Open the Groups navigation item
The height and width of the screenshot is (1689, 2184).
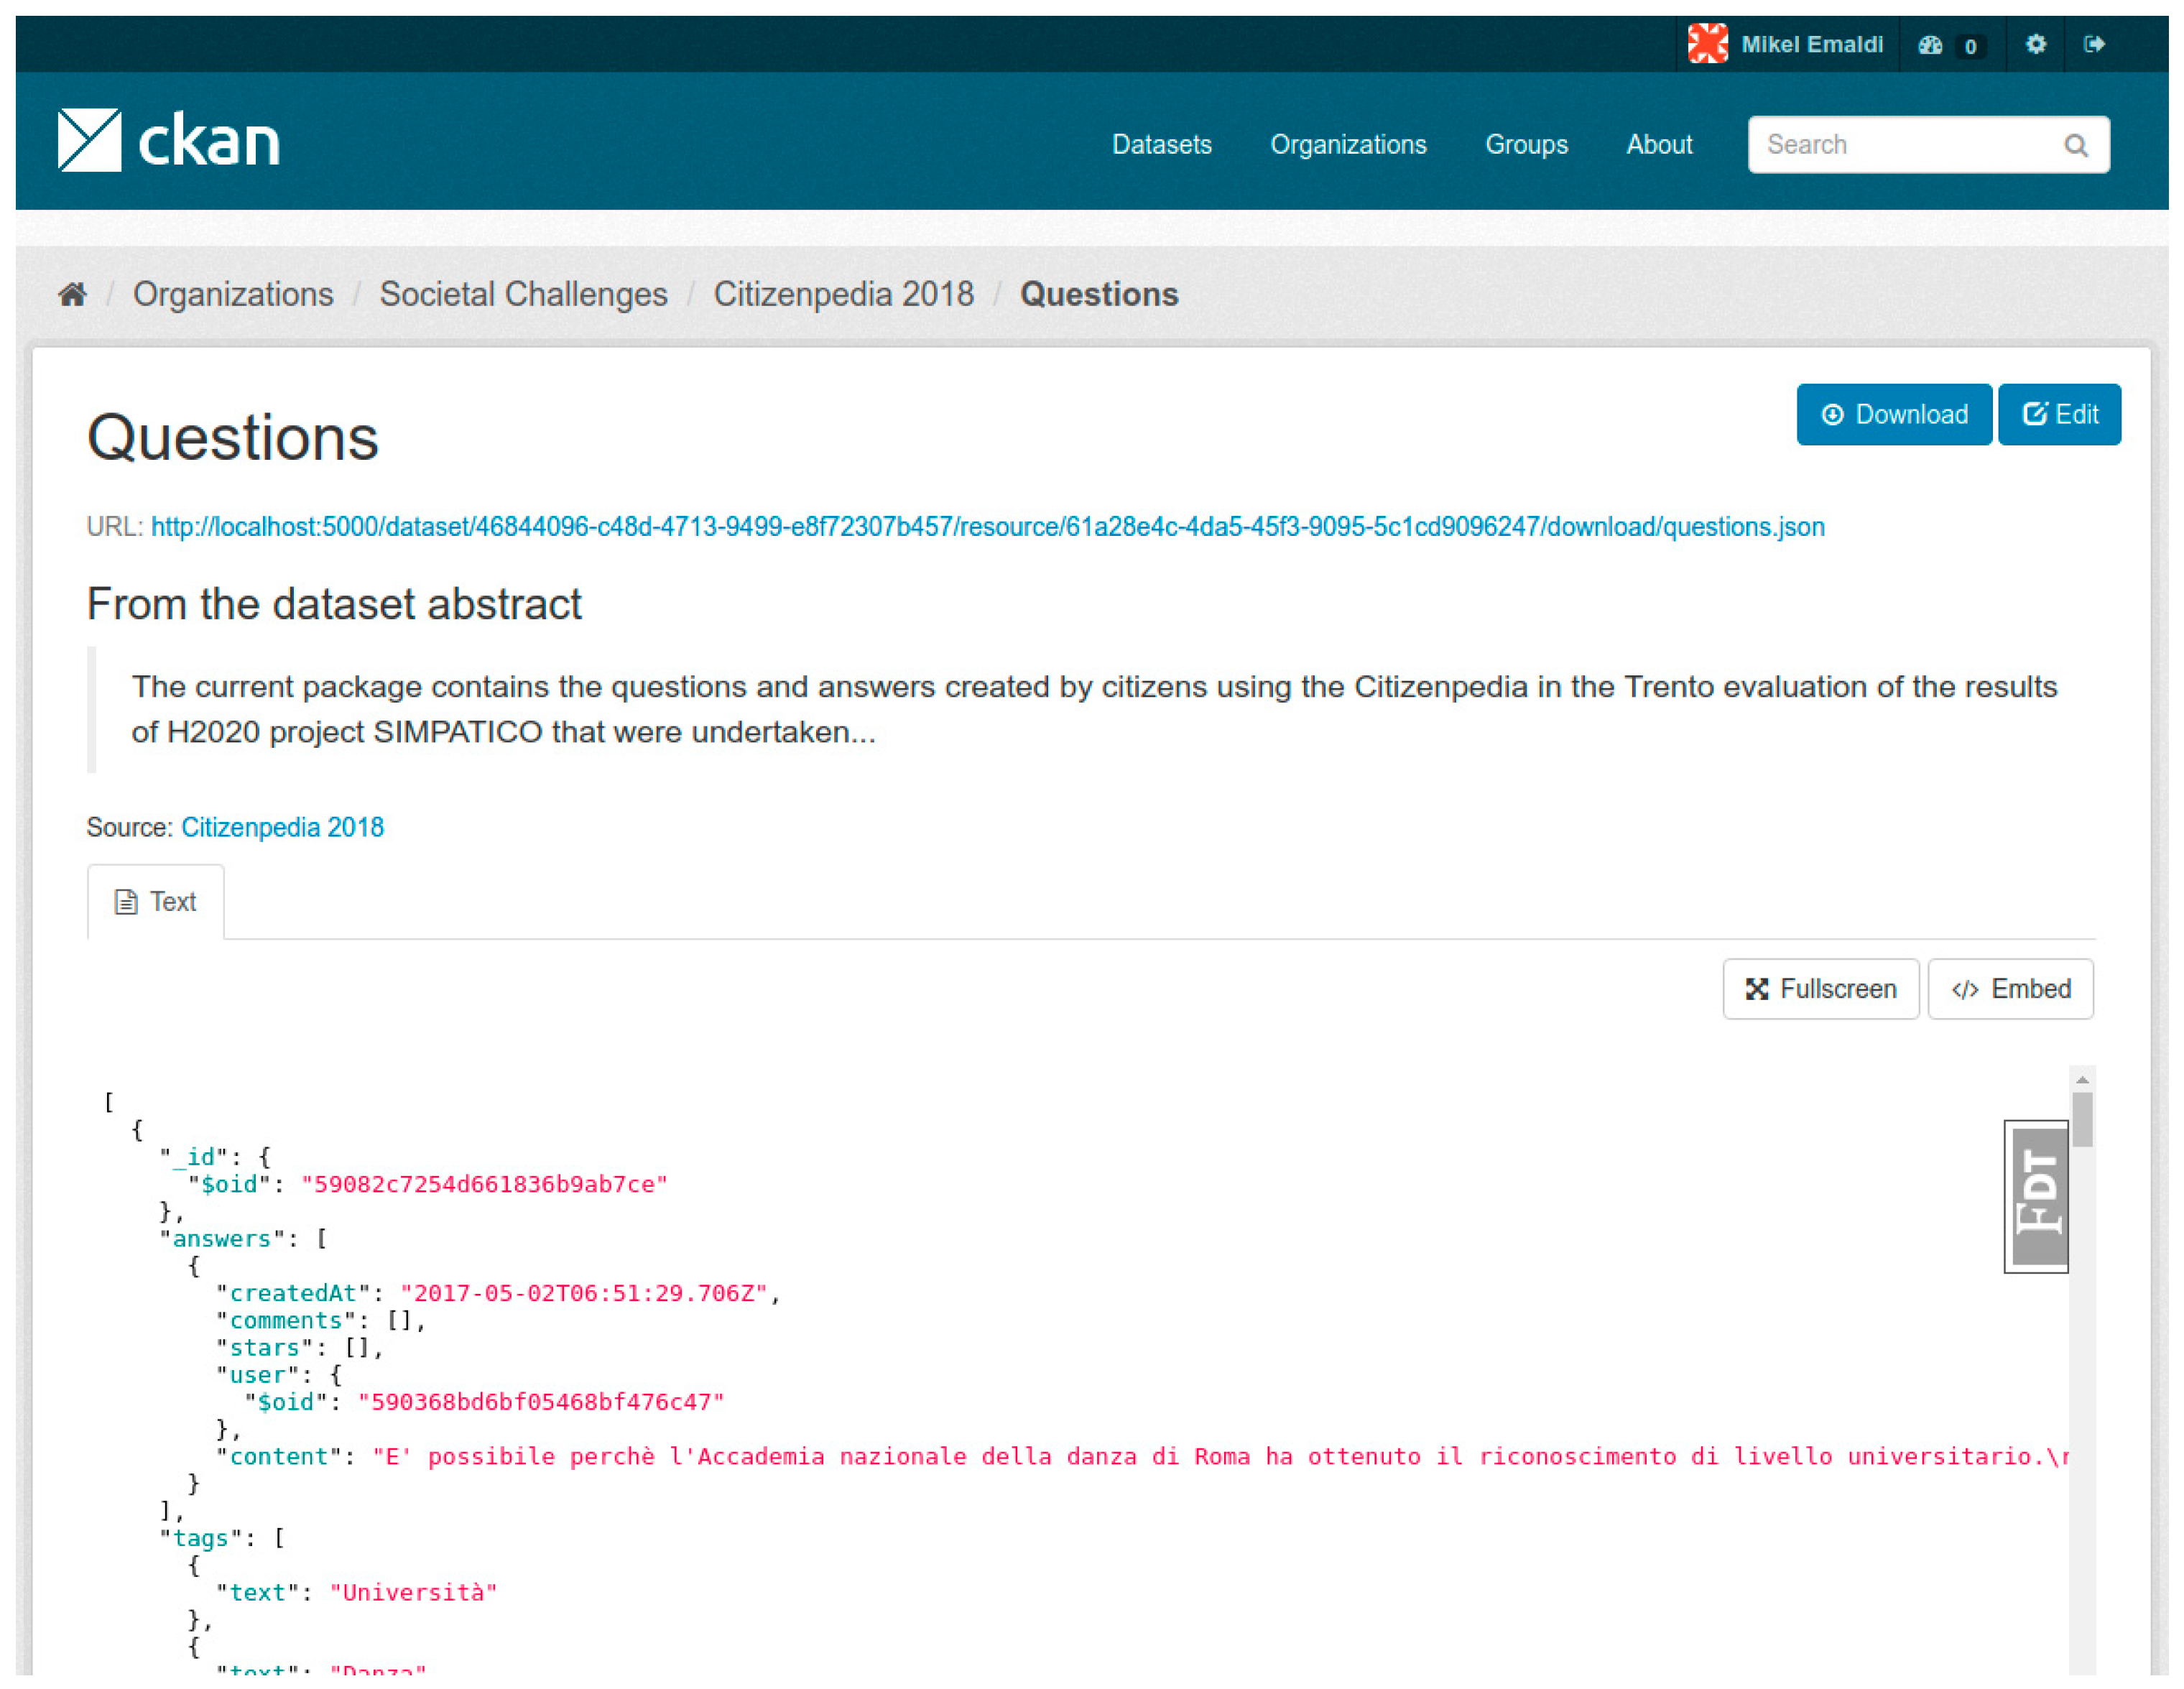click(x=1526, y=145)
